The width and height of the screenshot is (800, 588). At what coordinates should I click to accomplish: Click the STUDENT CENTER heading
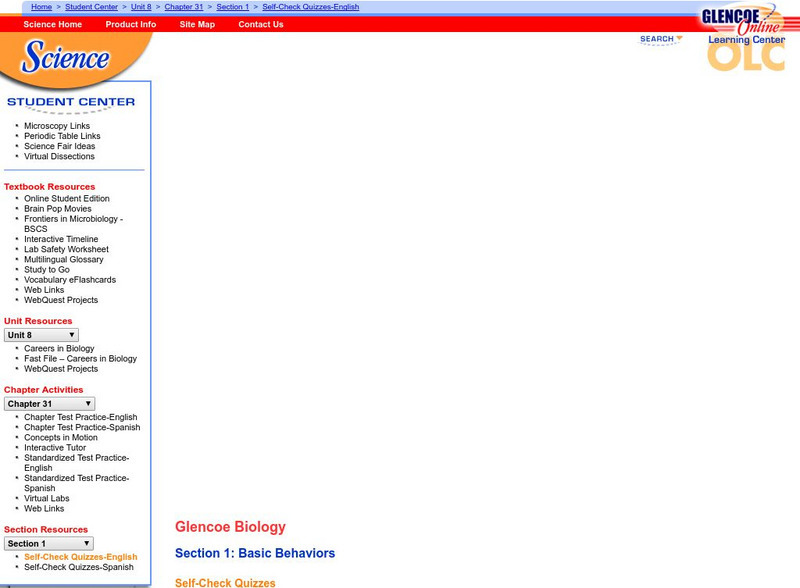[71, 102]
